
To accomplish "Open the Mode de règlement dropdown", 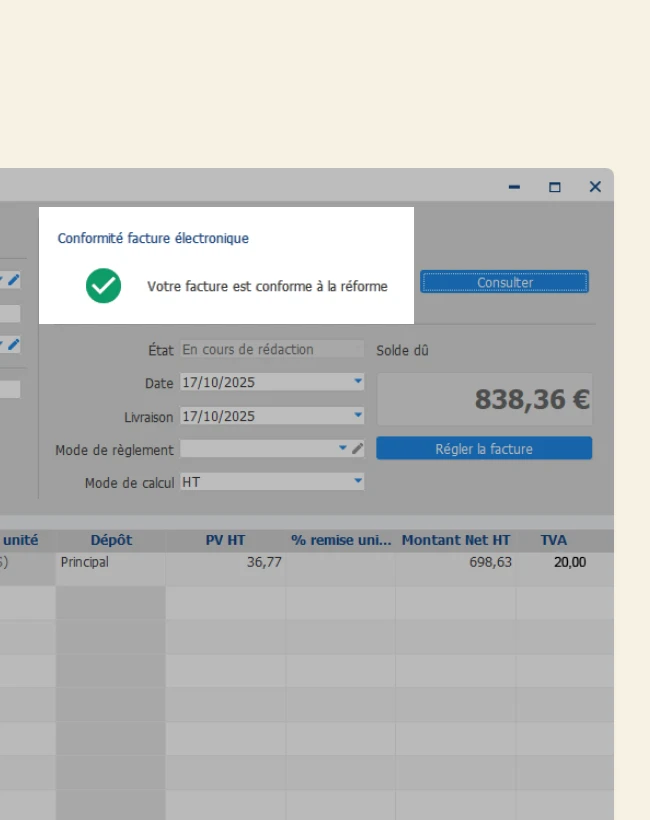I will tap(343, 449).
